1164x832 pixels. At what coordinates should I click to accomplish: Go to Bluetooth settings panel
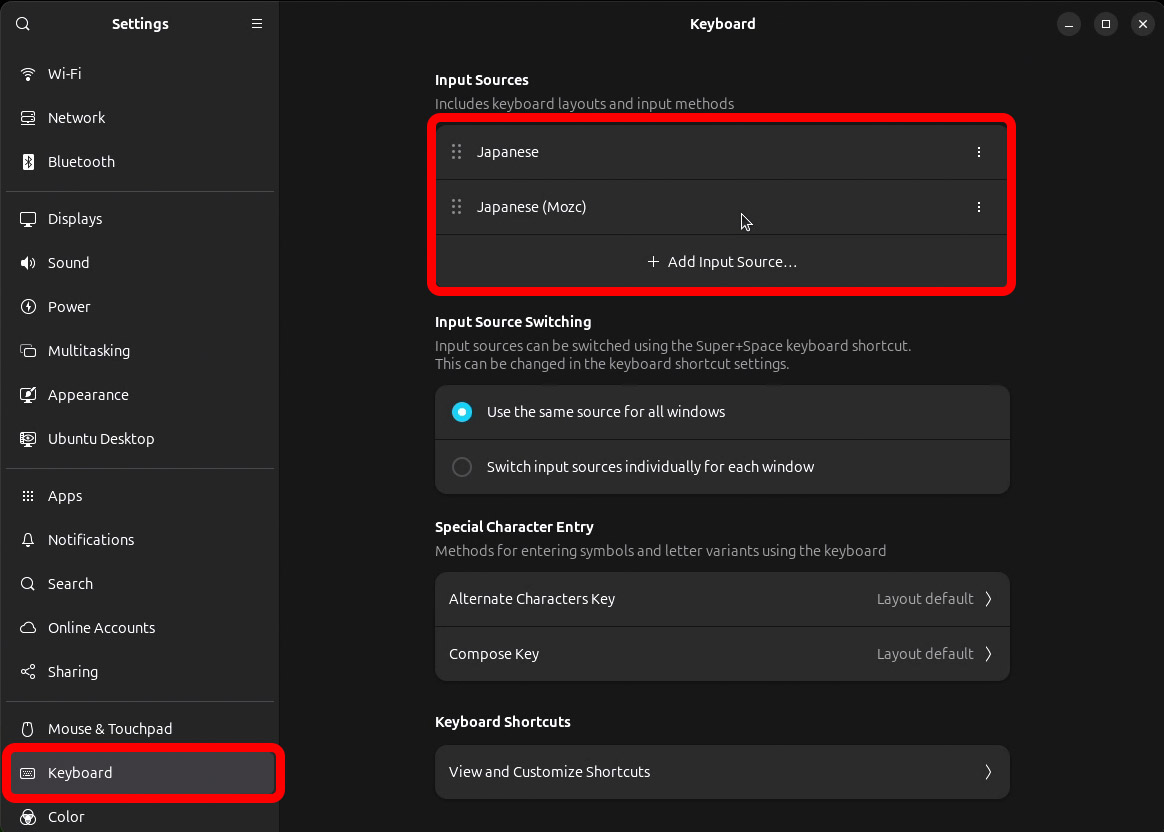[x=140, y=162]
